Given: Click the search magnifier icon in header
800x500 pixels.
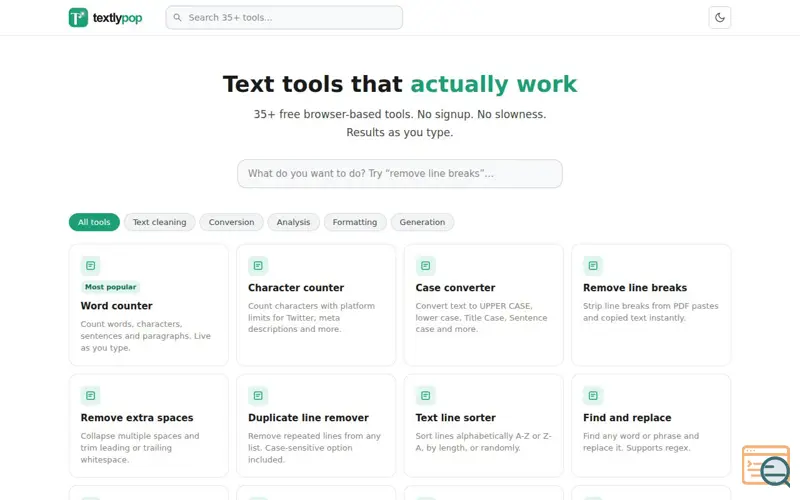Looking at the screenshot, I should click(x=177, y=17).
